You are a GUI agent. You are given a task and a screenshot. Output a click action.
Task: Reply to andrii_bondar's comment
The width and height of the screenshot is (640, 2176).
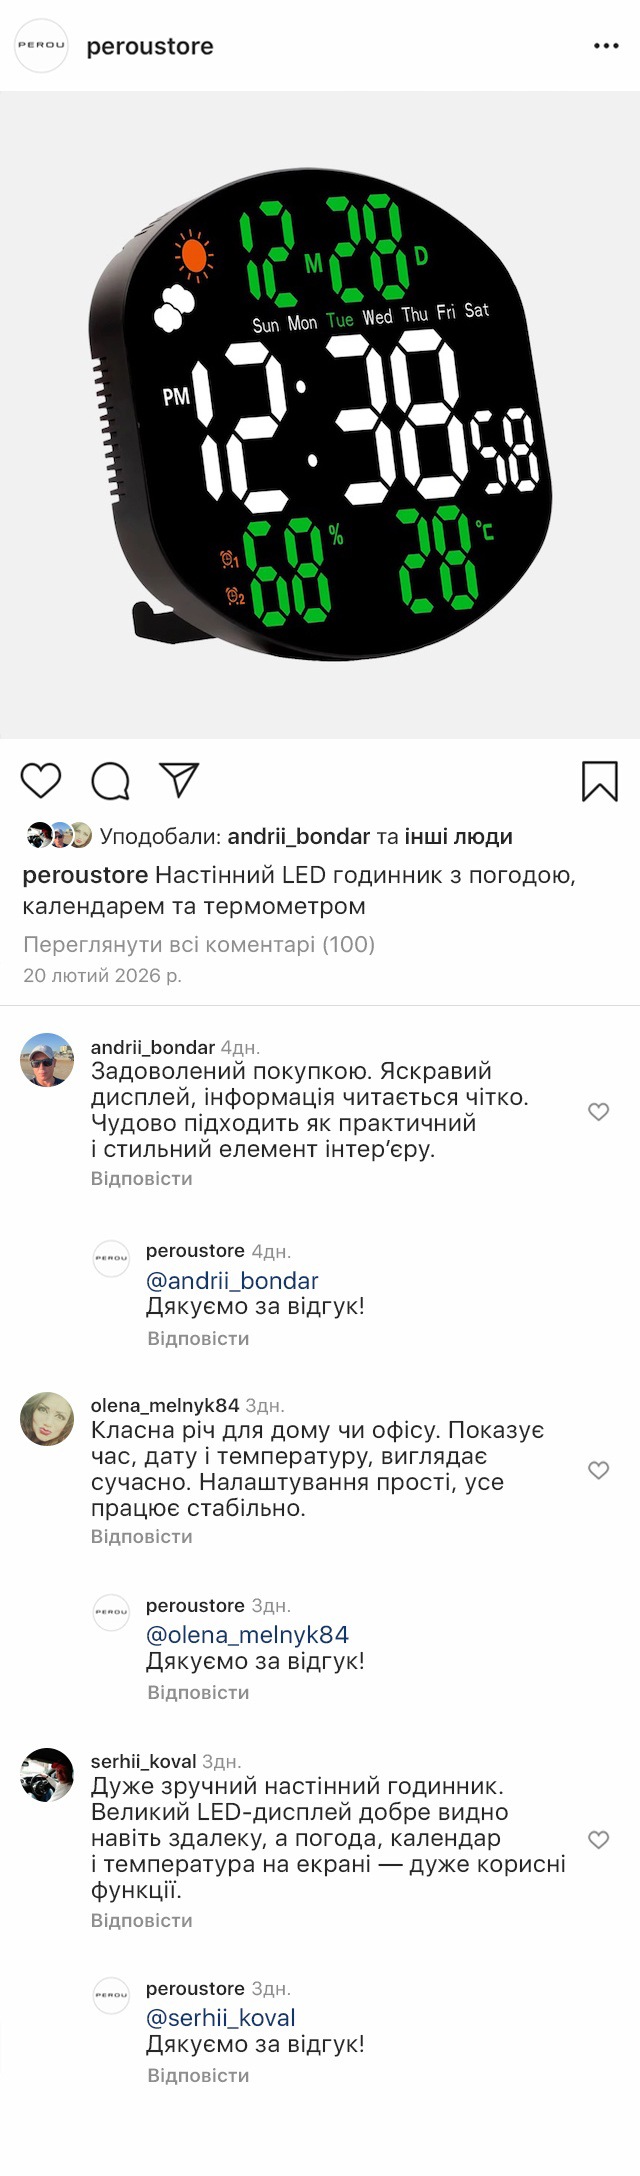coord(142,1179)
